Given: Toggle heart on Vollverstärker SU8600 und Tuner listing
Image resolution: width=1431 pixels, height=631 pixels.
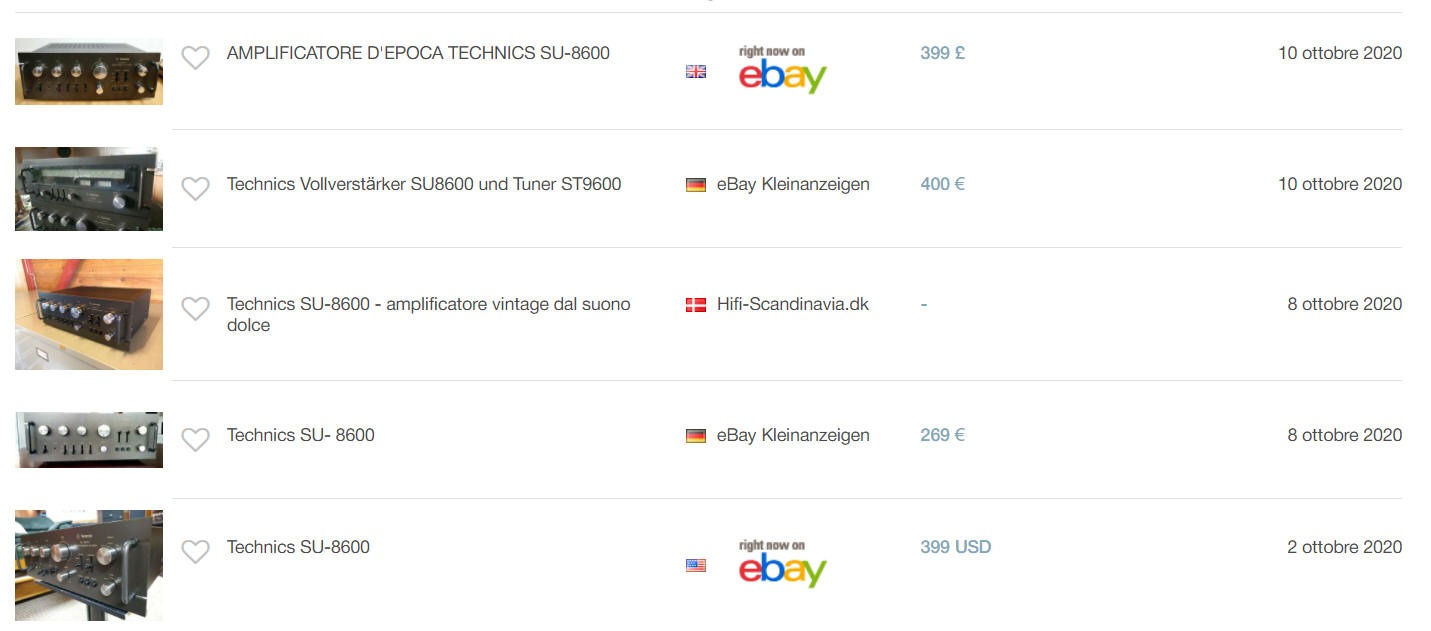Looking at the screenshot, I should [x=195, y=188].
